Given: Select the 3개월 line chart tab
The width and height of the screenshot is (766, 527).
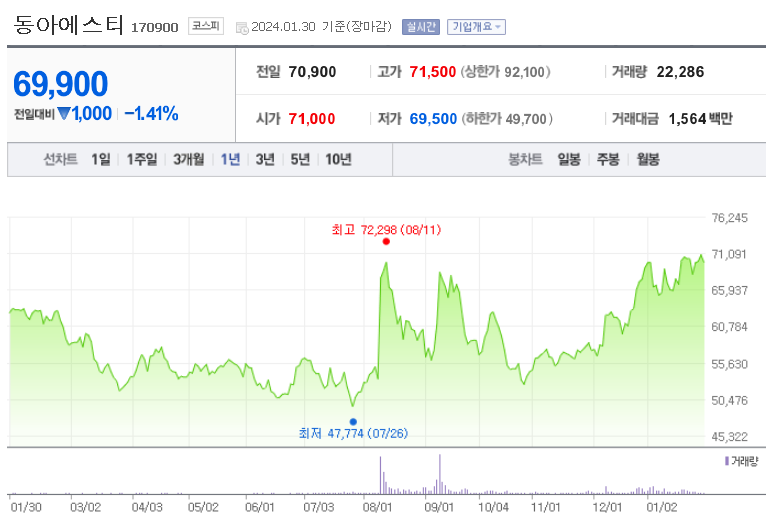Looking at the screenshot, I should (189, 159).
